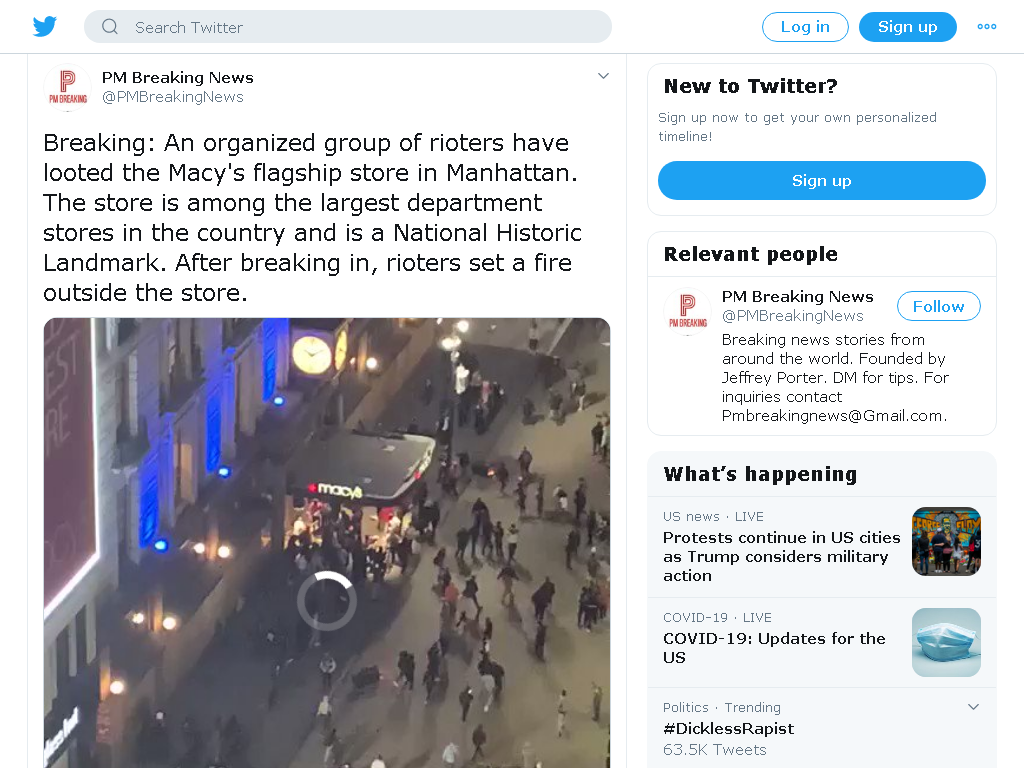This screenshot has height=768, width=1024.
Task: Open PM Breaking News avatar in Relevant people
Action: tap(687, 312)
